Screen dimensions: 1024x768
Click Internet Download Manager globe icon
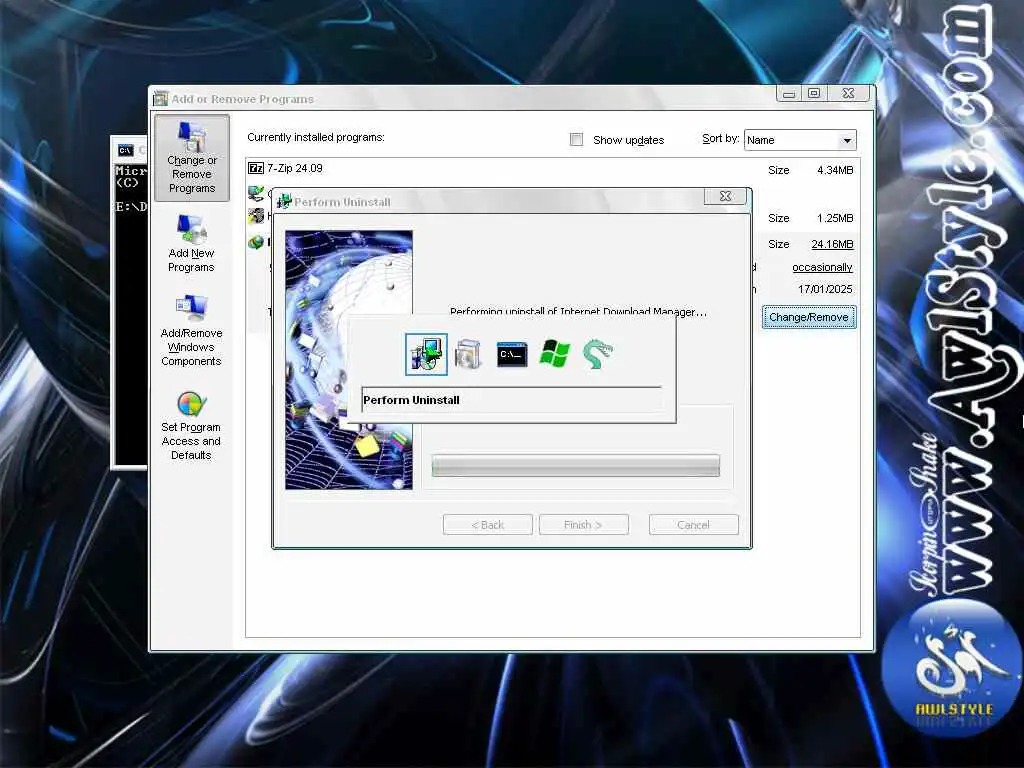tap(256, 242)
